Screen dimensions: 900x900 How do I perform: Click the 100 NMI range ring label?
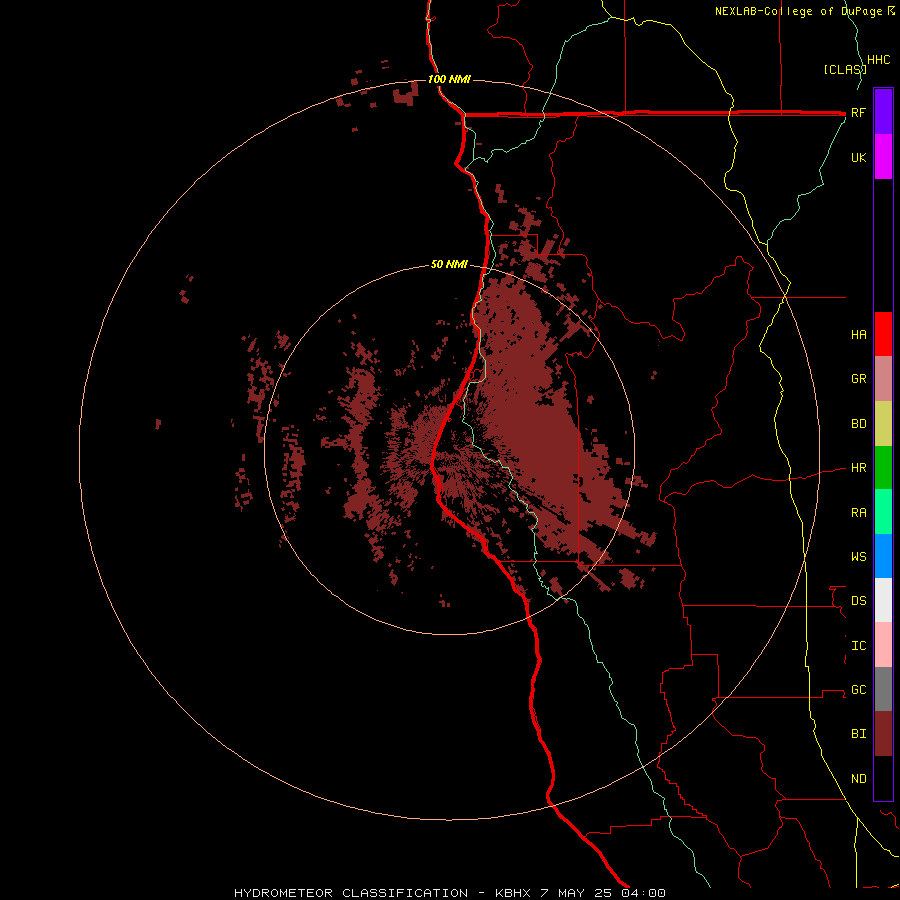coord(449,79)
